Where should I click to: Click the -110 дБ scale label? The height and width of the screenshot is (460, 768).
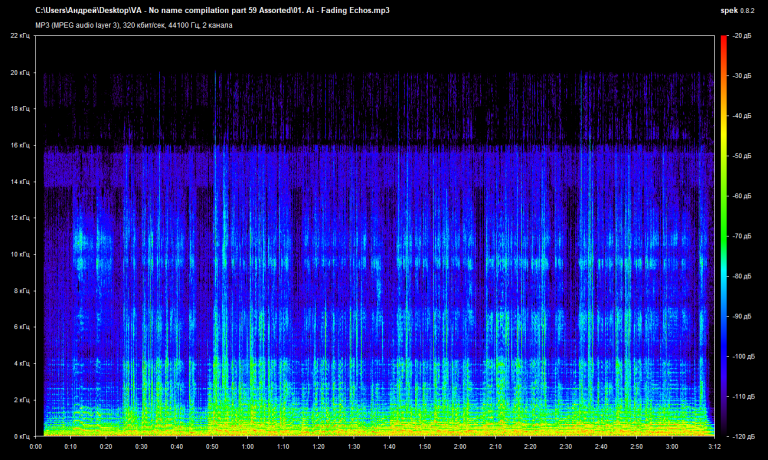click(x=744, y=397)
